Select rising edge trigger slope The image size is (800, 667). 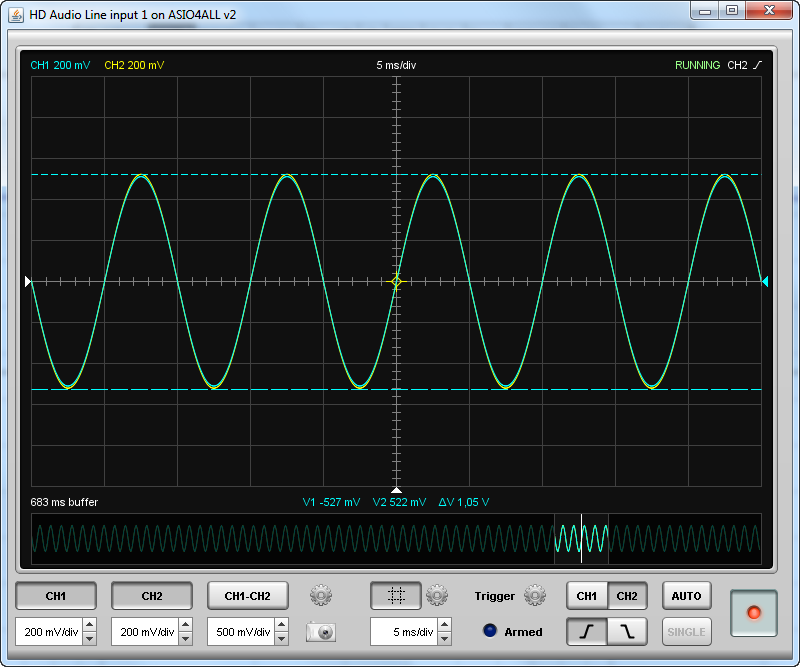tap(587, 632)
